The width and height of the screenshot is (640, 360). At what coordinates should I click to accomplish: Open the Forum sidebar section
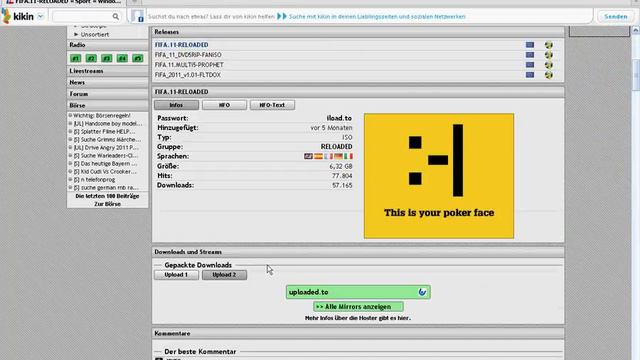tap(107, 94)
